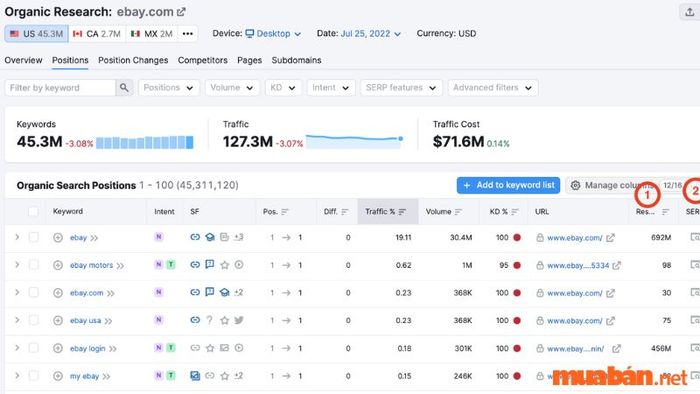This screenshot has width=700, height=394.
Task: View SERP snapshot icon for ebay row
Action: tap(695, 237)
